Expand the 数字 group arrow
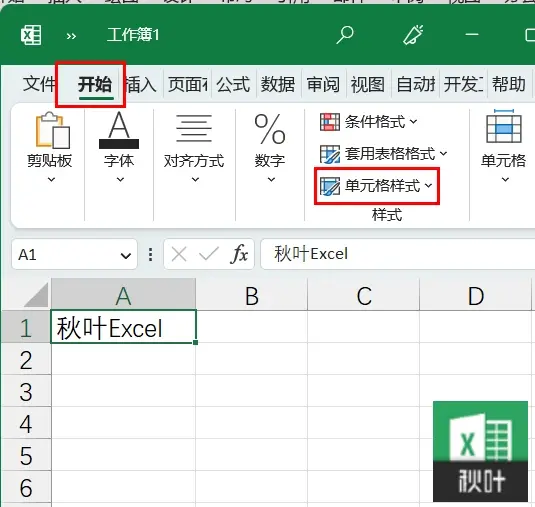The width and height of the screenshot is (535, 507). click(x=271, y=179)
